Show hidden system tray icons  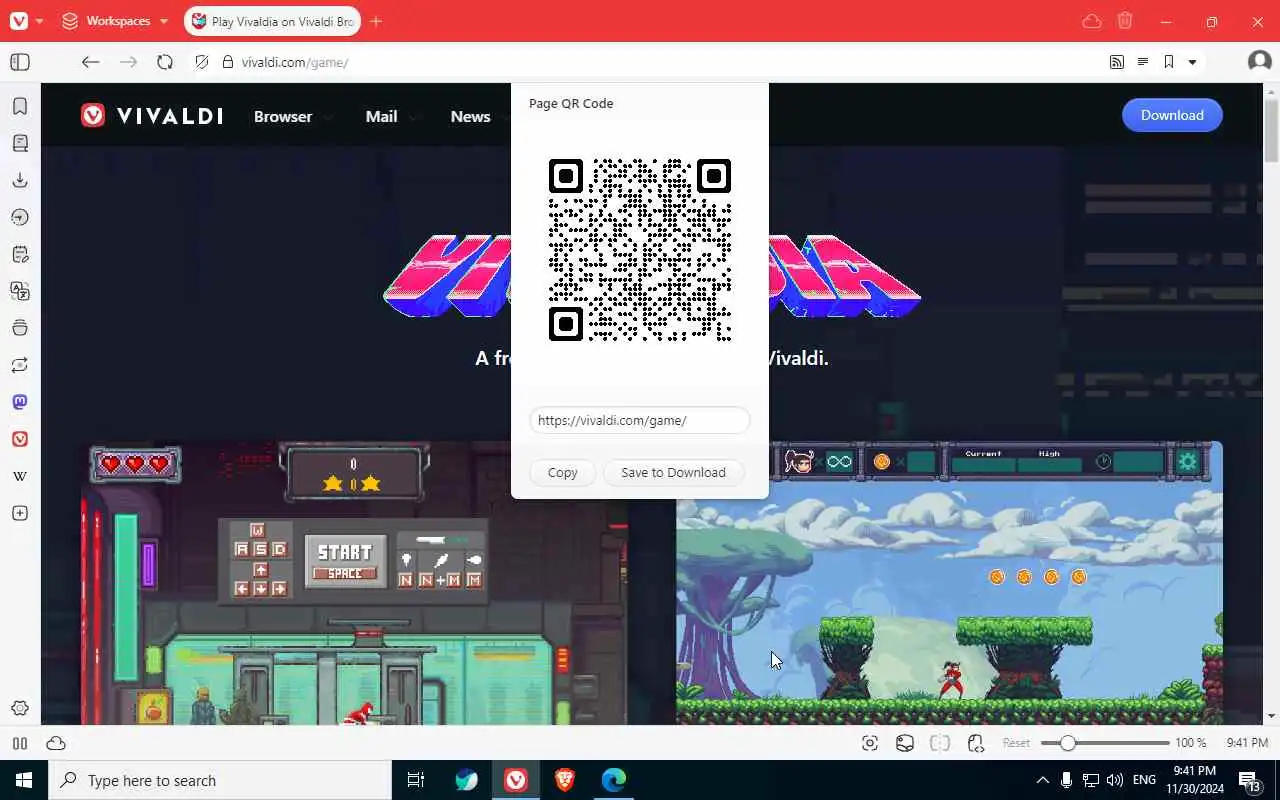1042,780
